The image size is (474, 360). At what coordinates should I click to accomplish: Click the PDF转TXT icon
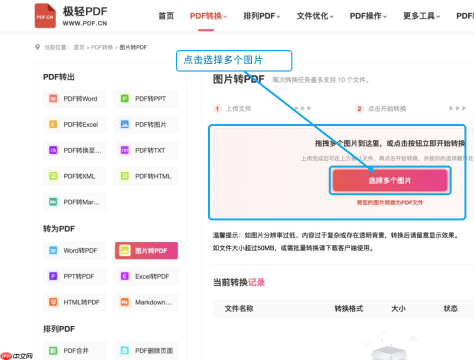point(125,150)
